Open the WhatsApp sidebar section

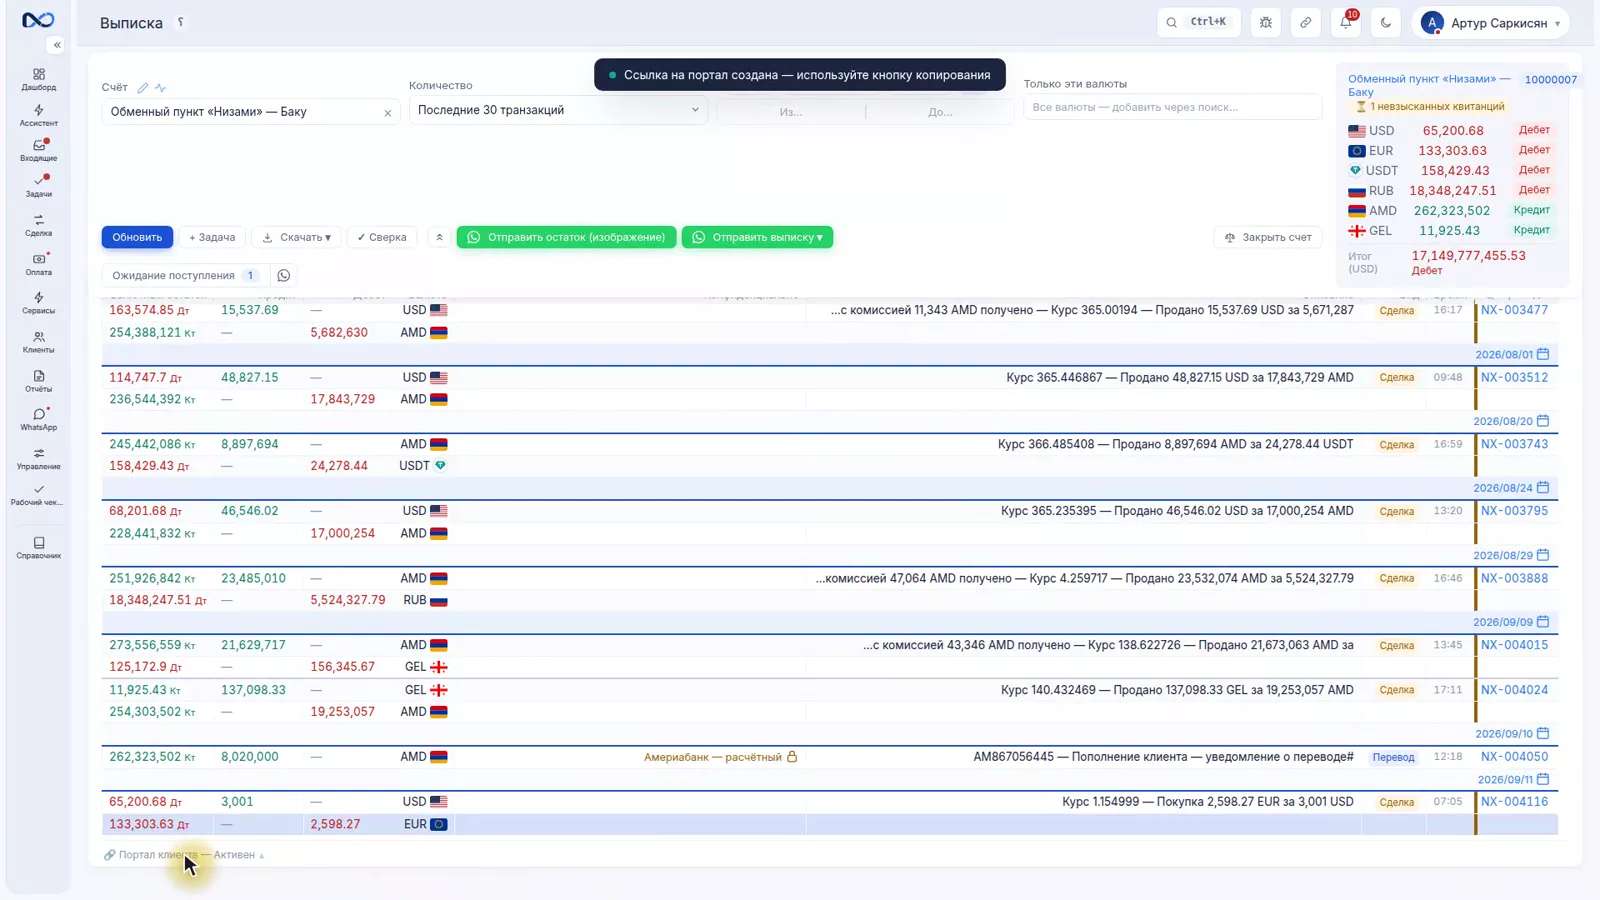(x=38, y=419)
